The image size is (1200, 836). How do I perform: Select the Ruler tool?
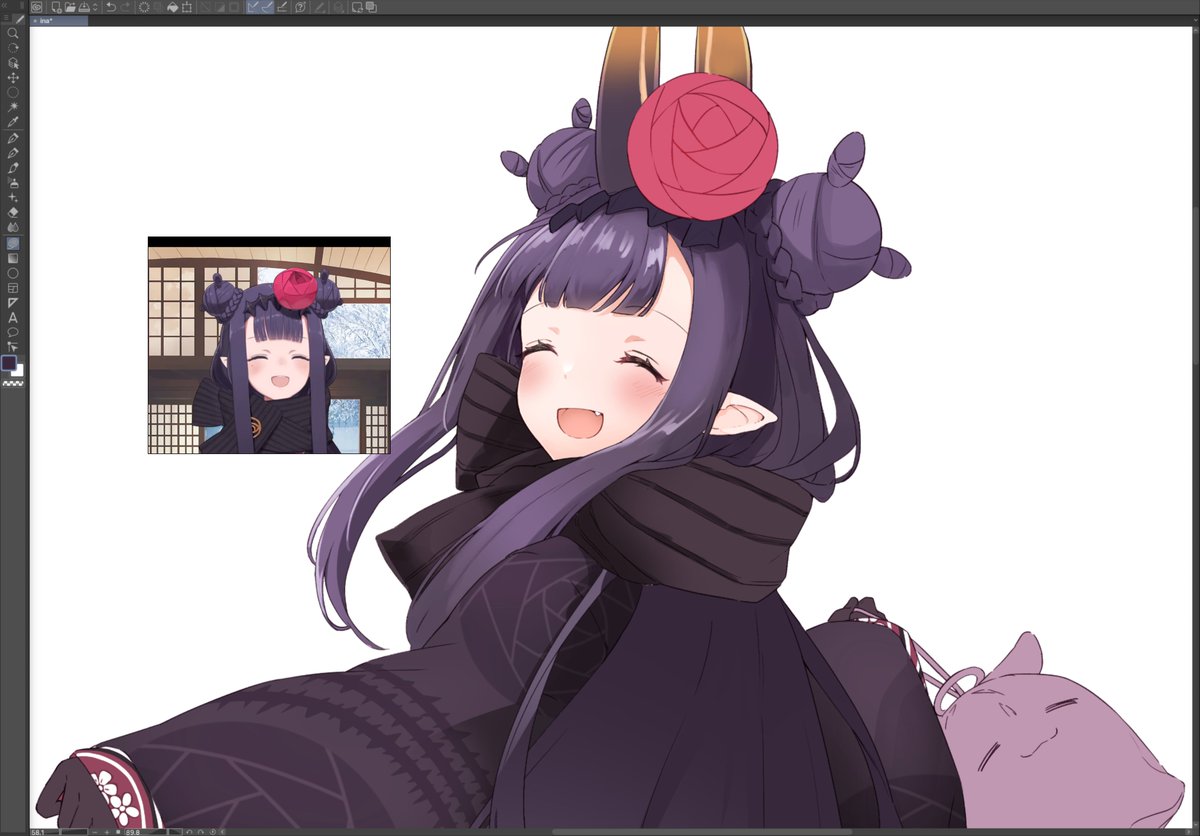click(x=13, y=302)
